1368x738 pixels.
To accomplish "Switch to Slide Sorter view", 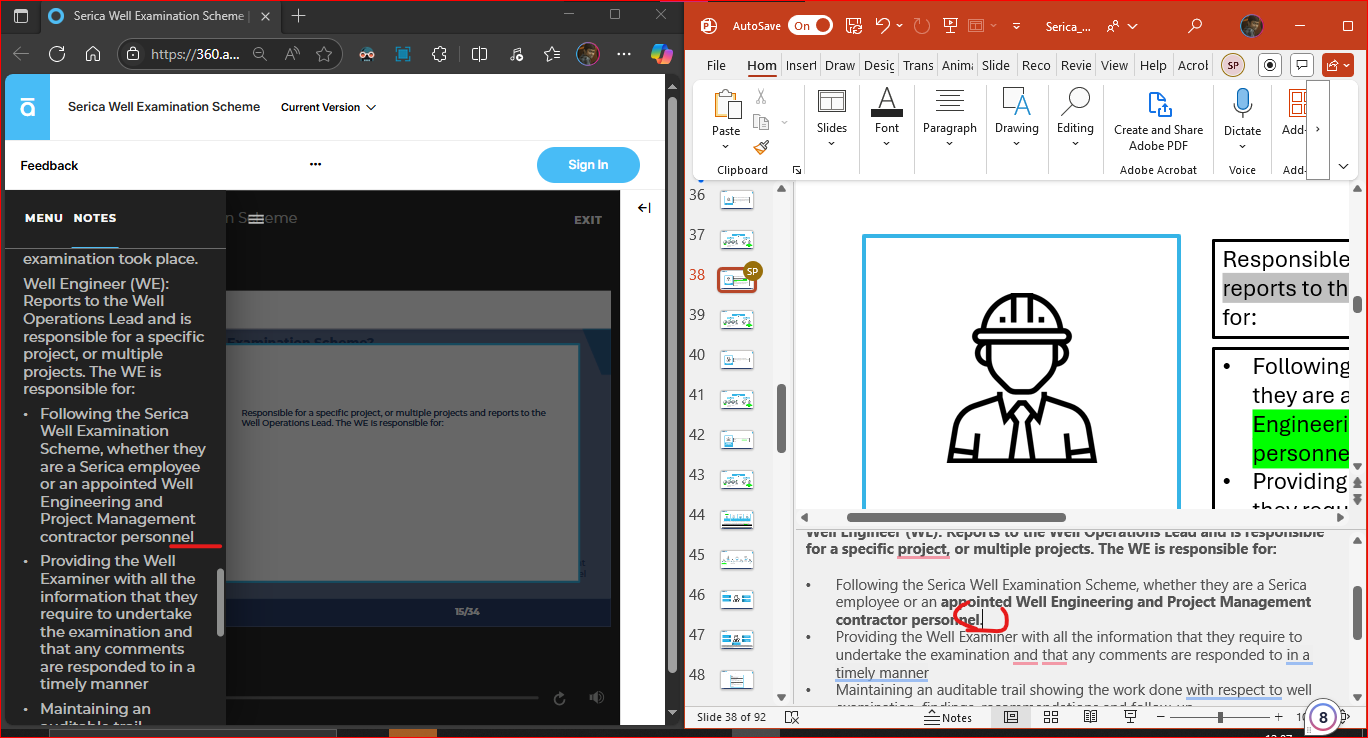I will 1051,717.
